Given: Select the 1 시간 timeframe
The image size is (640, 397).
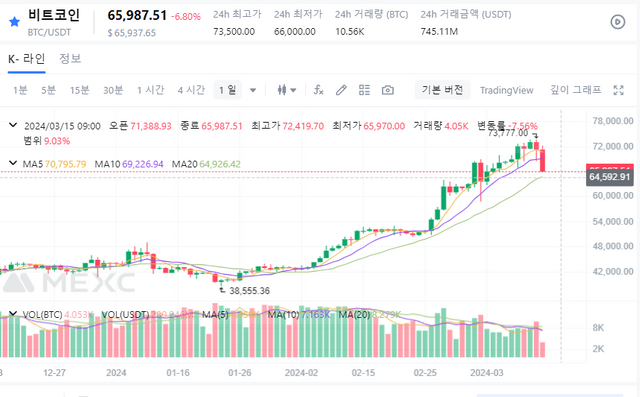Looking at the screenshot, I should point(151,90).
